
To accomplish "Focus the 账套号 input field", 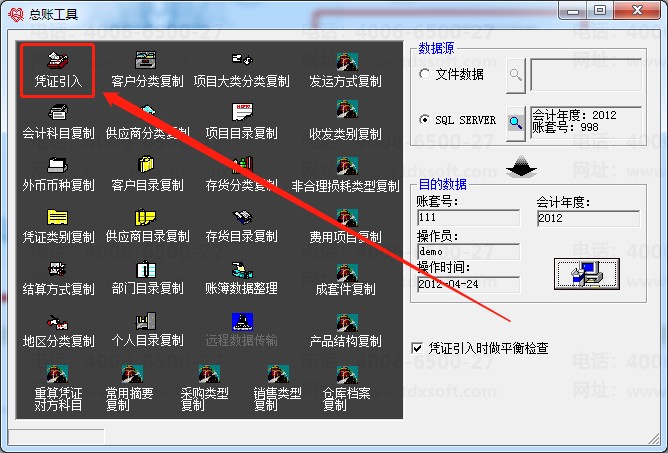I will click(x=468, y=217).
